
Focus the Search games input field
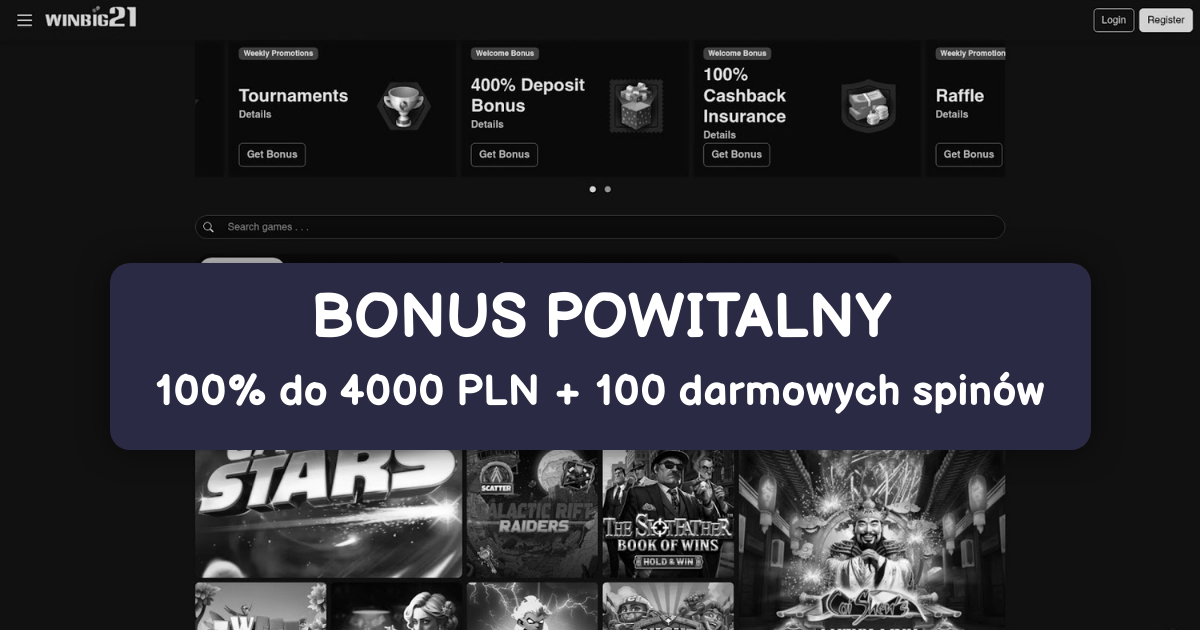(600, 227)
